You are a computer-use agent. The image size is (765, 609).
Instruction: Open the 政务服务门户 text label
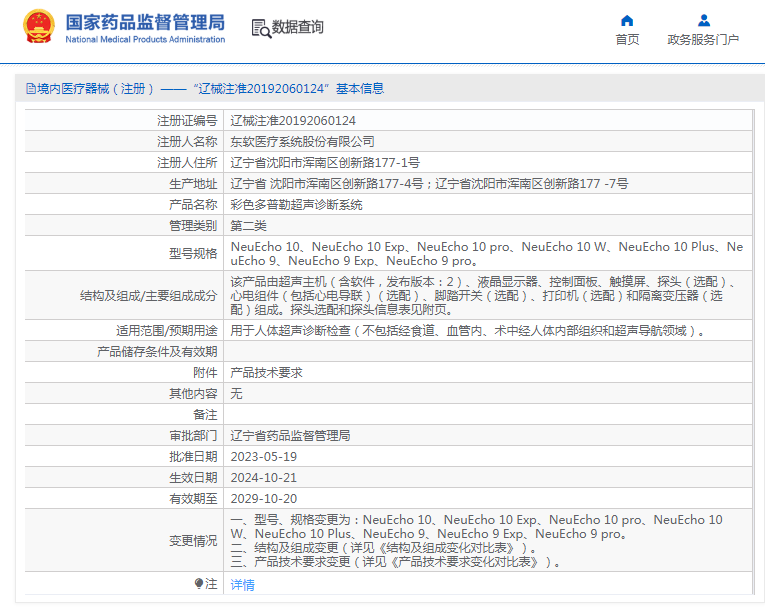pos(703,40)
